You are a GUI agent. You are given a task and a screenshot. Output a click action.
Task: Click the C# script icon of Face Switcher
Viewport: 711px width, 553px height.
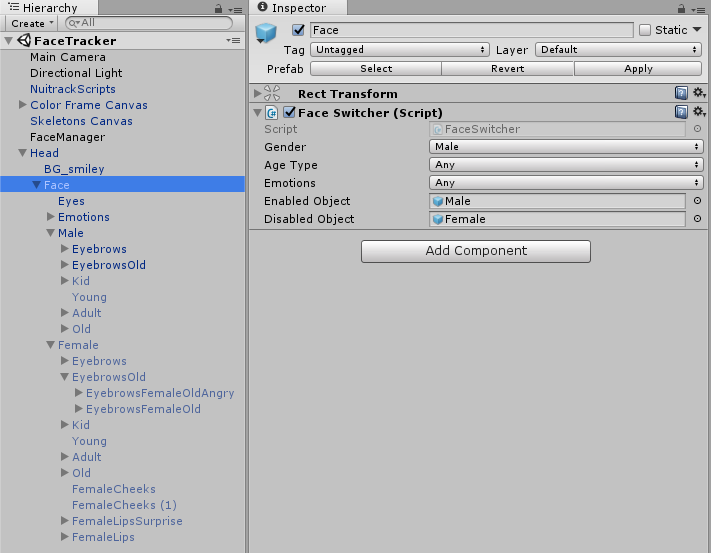272,112
